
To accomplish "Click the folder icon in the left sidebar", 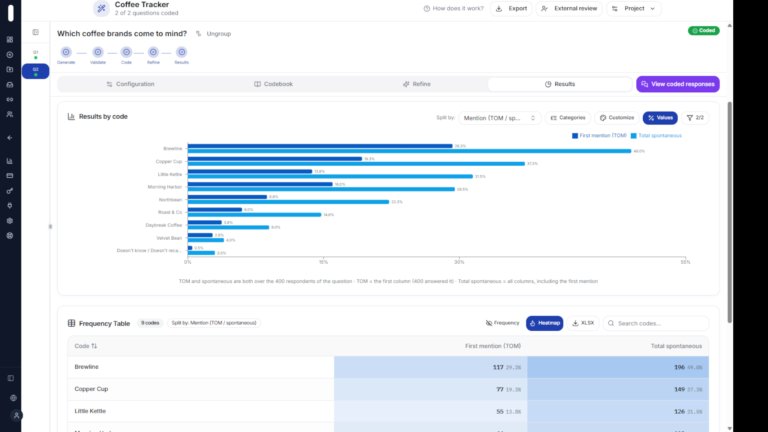I will coord(10,70).
